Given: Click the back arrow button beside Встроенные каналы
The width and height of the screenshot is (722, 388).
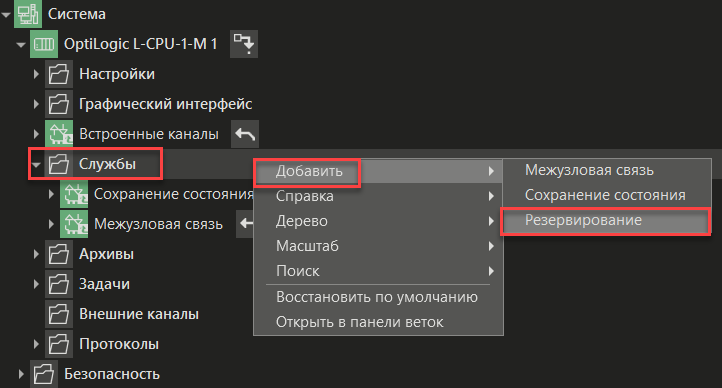Looking at the screenshot, I should [x=245, y=134].
